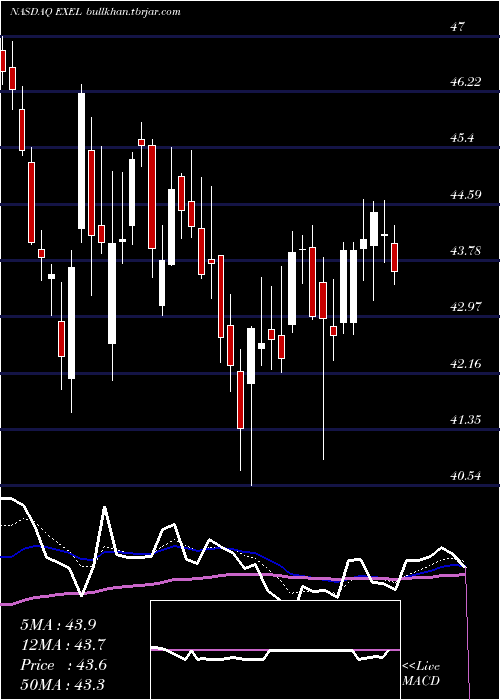This screenshot has height=700, width=500.
Task: Click the 43.78 price axis label
Action: (x=466, y=251)
